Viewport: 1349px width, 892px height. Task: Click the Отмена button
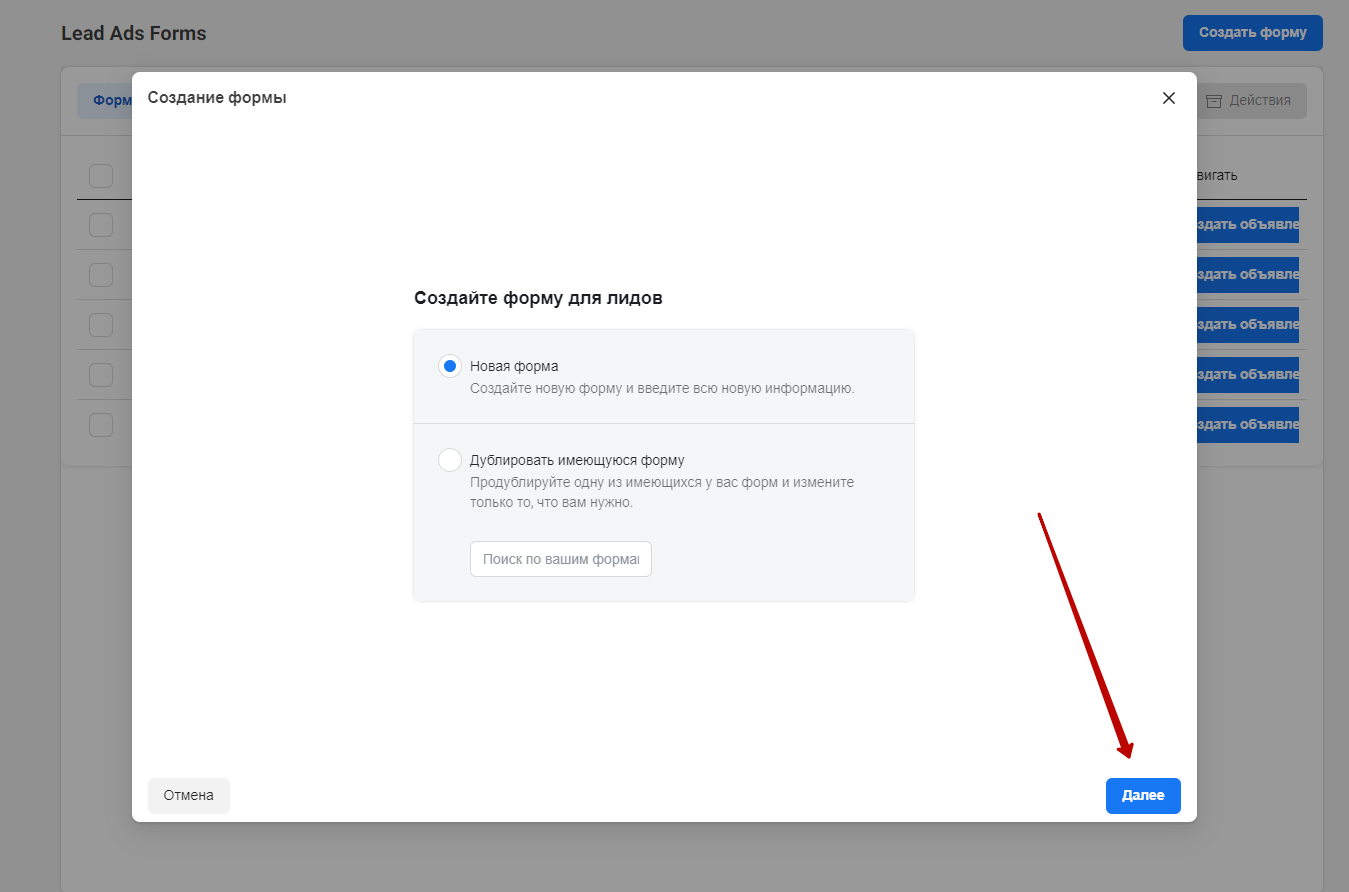189,796
